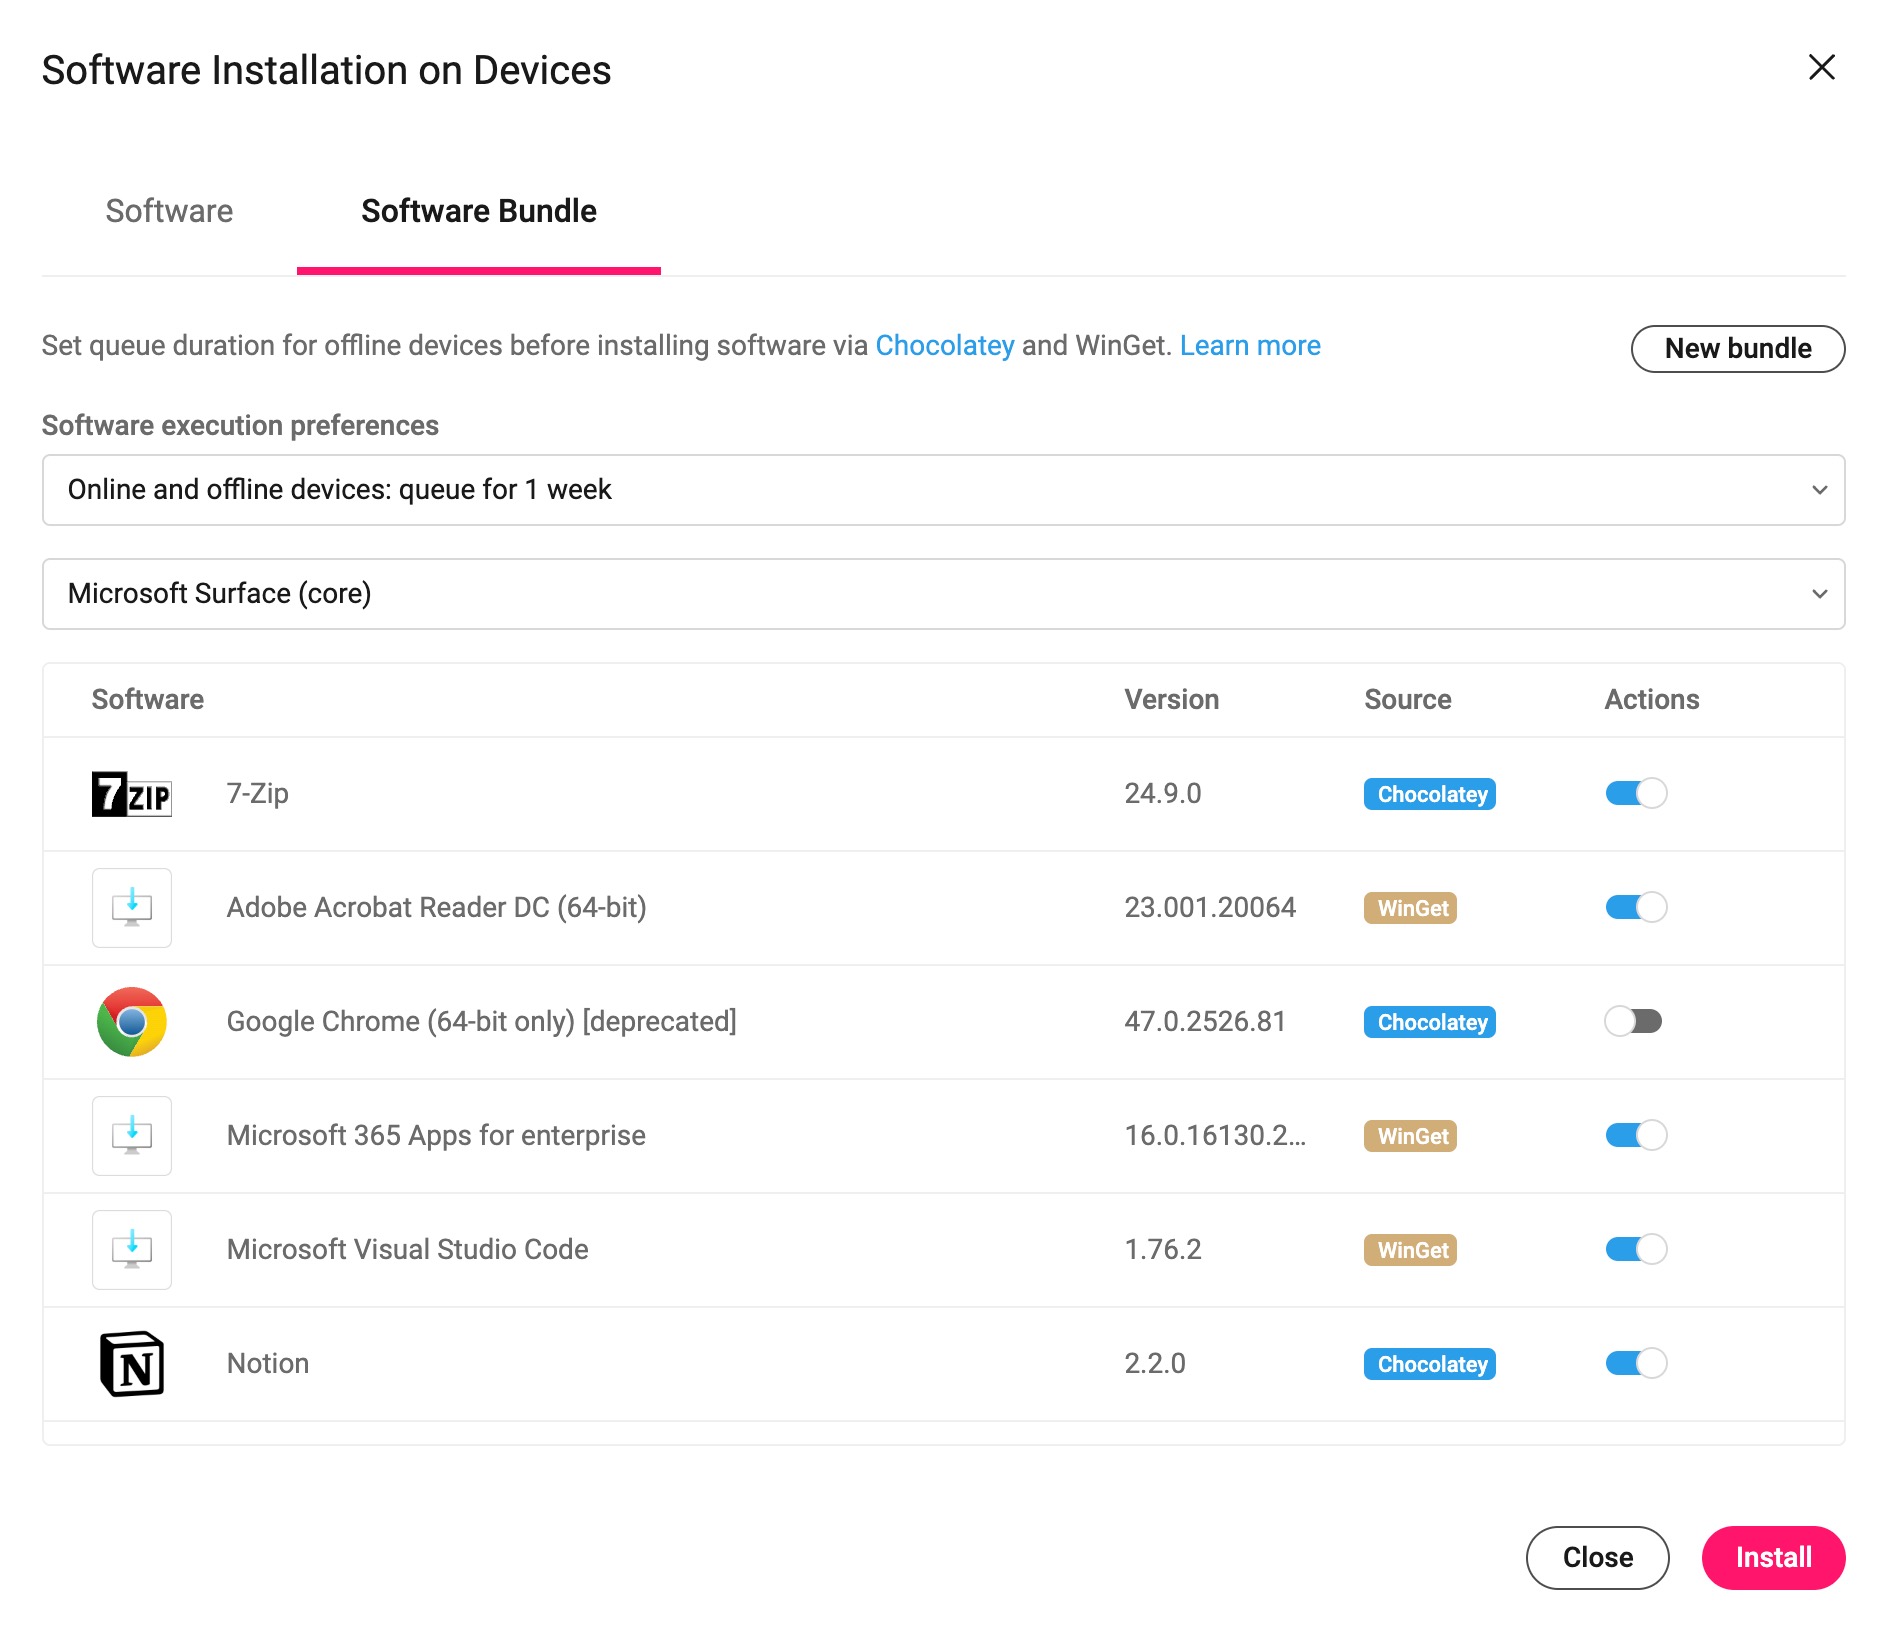The height and width of the screenshot is (1632, 1888).
Task: Click Microsoft 365 Apps for enterprise name
Action: [436, 1136]
